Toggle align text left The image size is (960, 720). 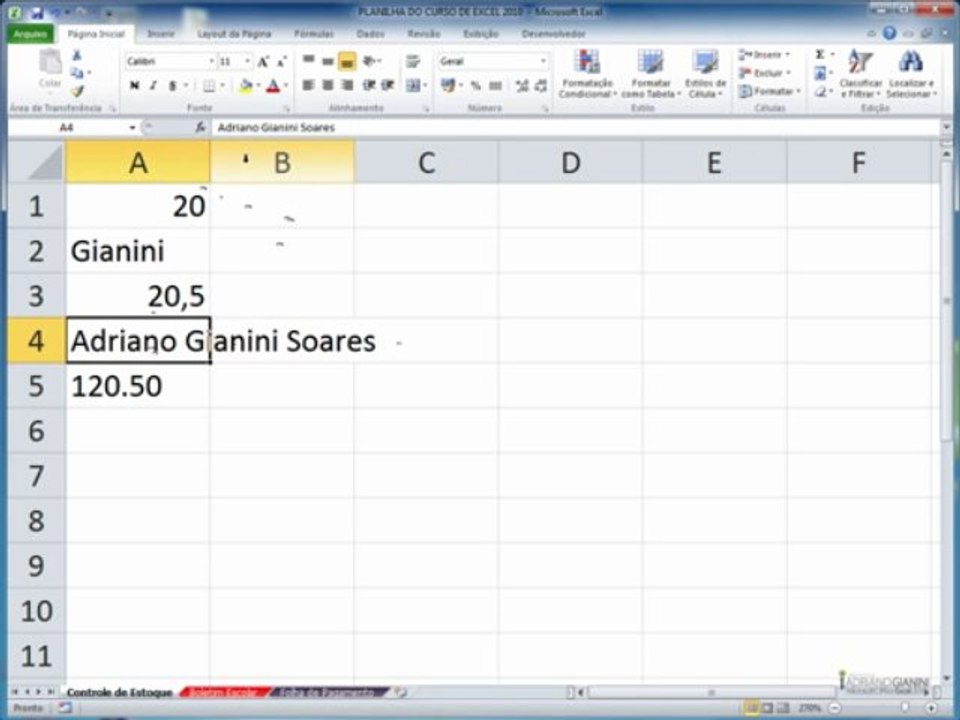point(309,85)
